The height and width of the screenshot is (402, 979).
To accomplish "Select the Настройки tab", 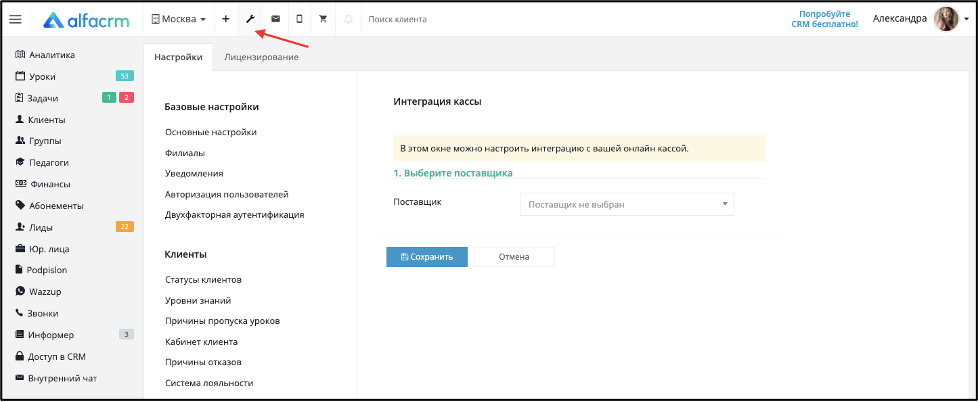I will click(179, 57).
